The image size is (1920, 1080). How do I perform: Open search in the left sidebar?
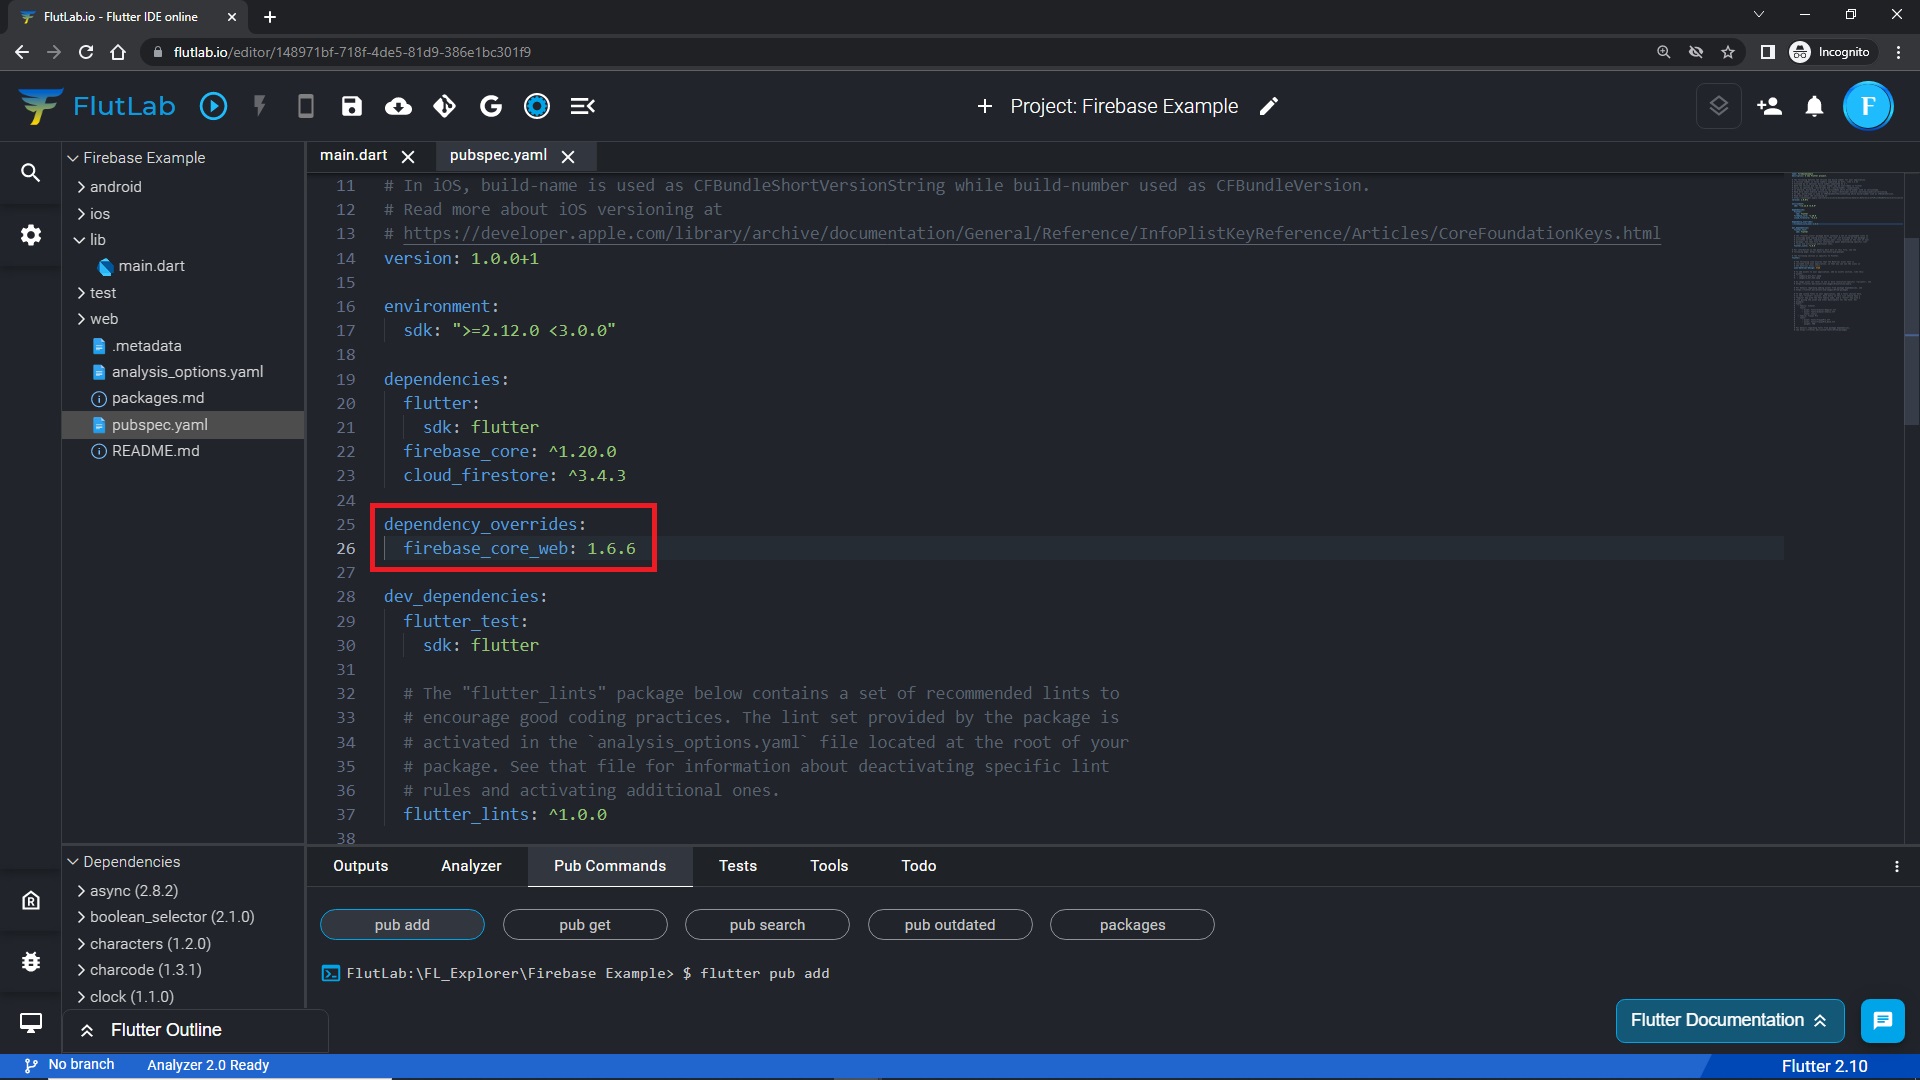click(31, 173)
